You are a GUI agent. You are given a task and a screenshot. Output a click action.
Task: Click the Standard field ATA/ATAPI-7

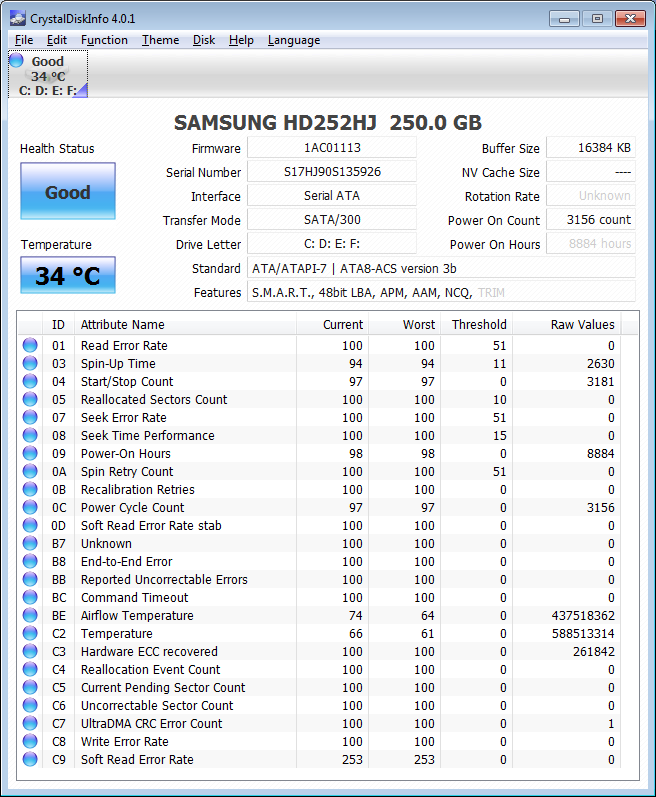click(441, 268)
